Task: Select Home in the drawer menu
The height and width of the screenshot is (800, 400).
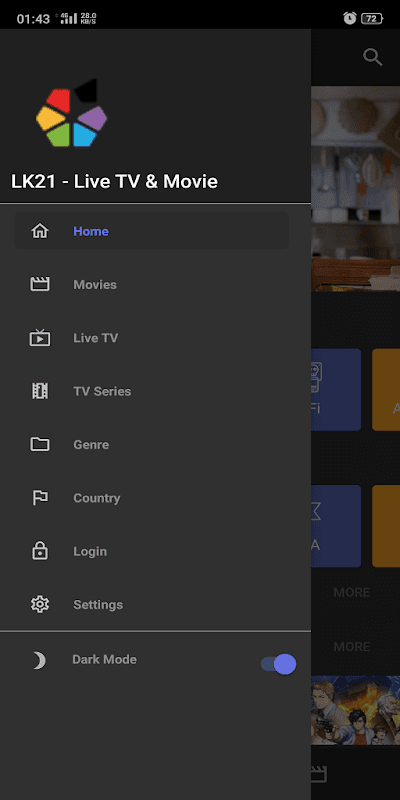Action: [152, 231]
